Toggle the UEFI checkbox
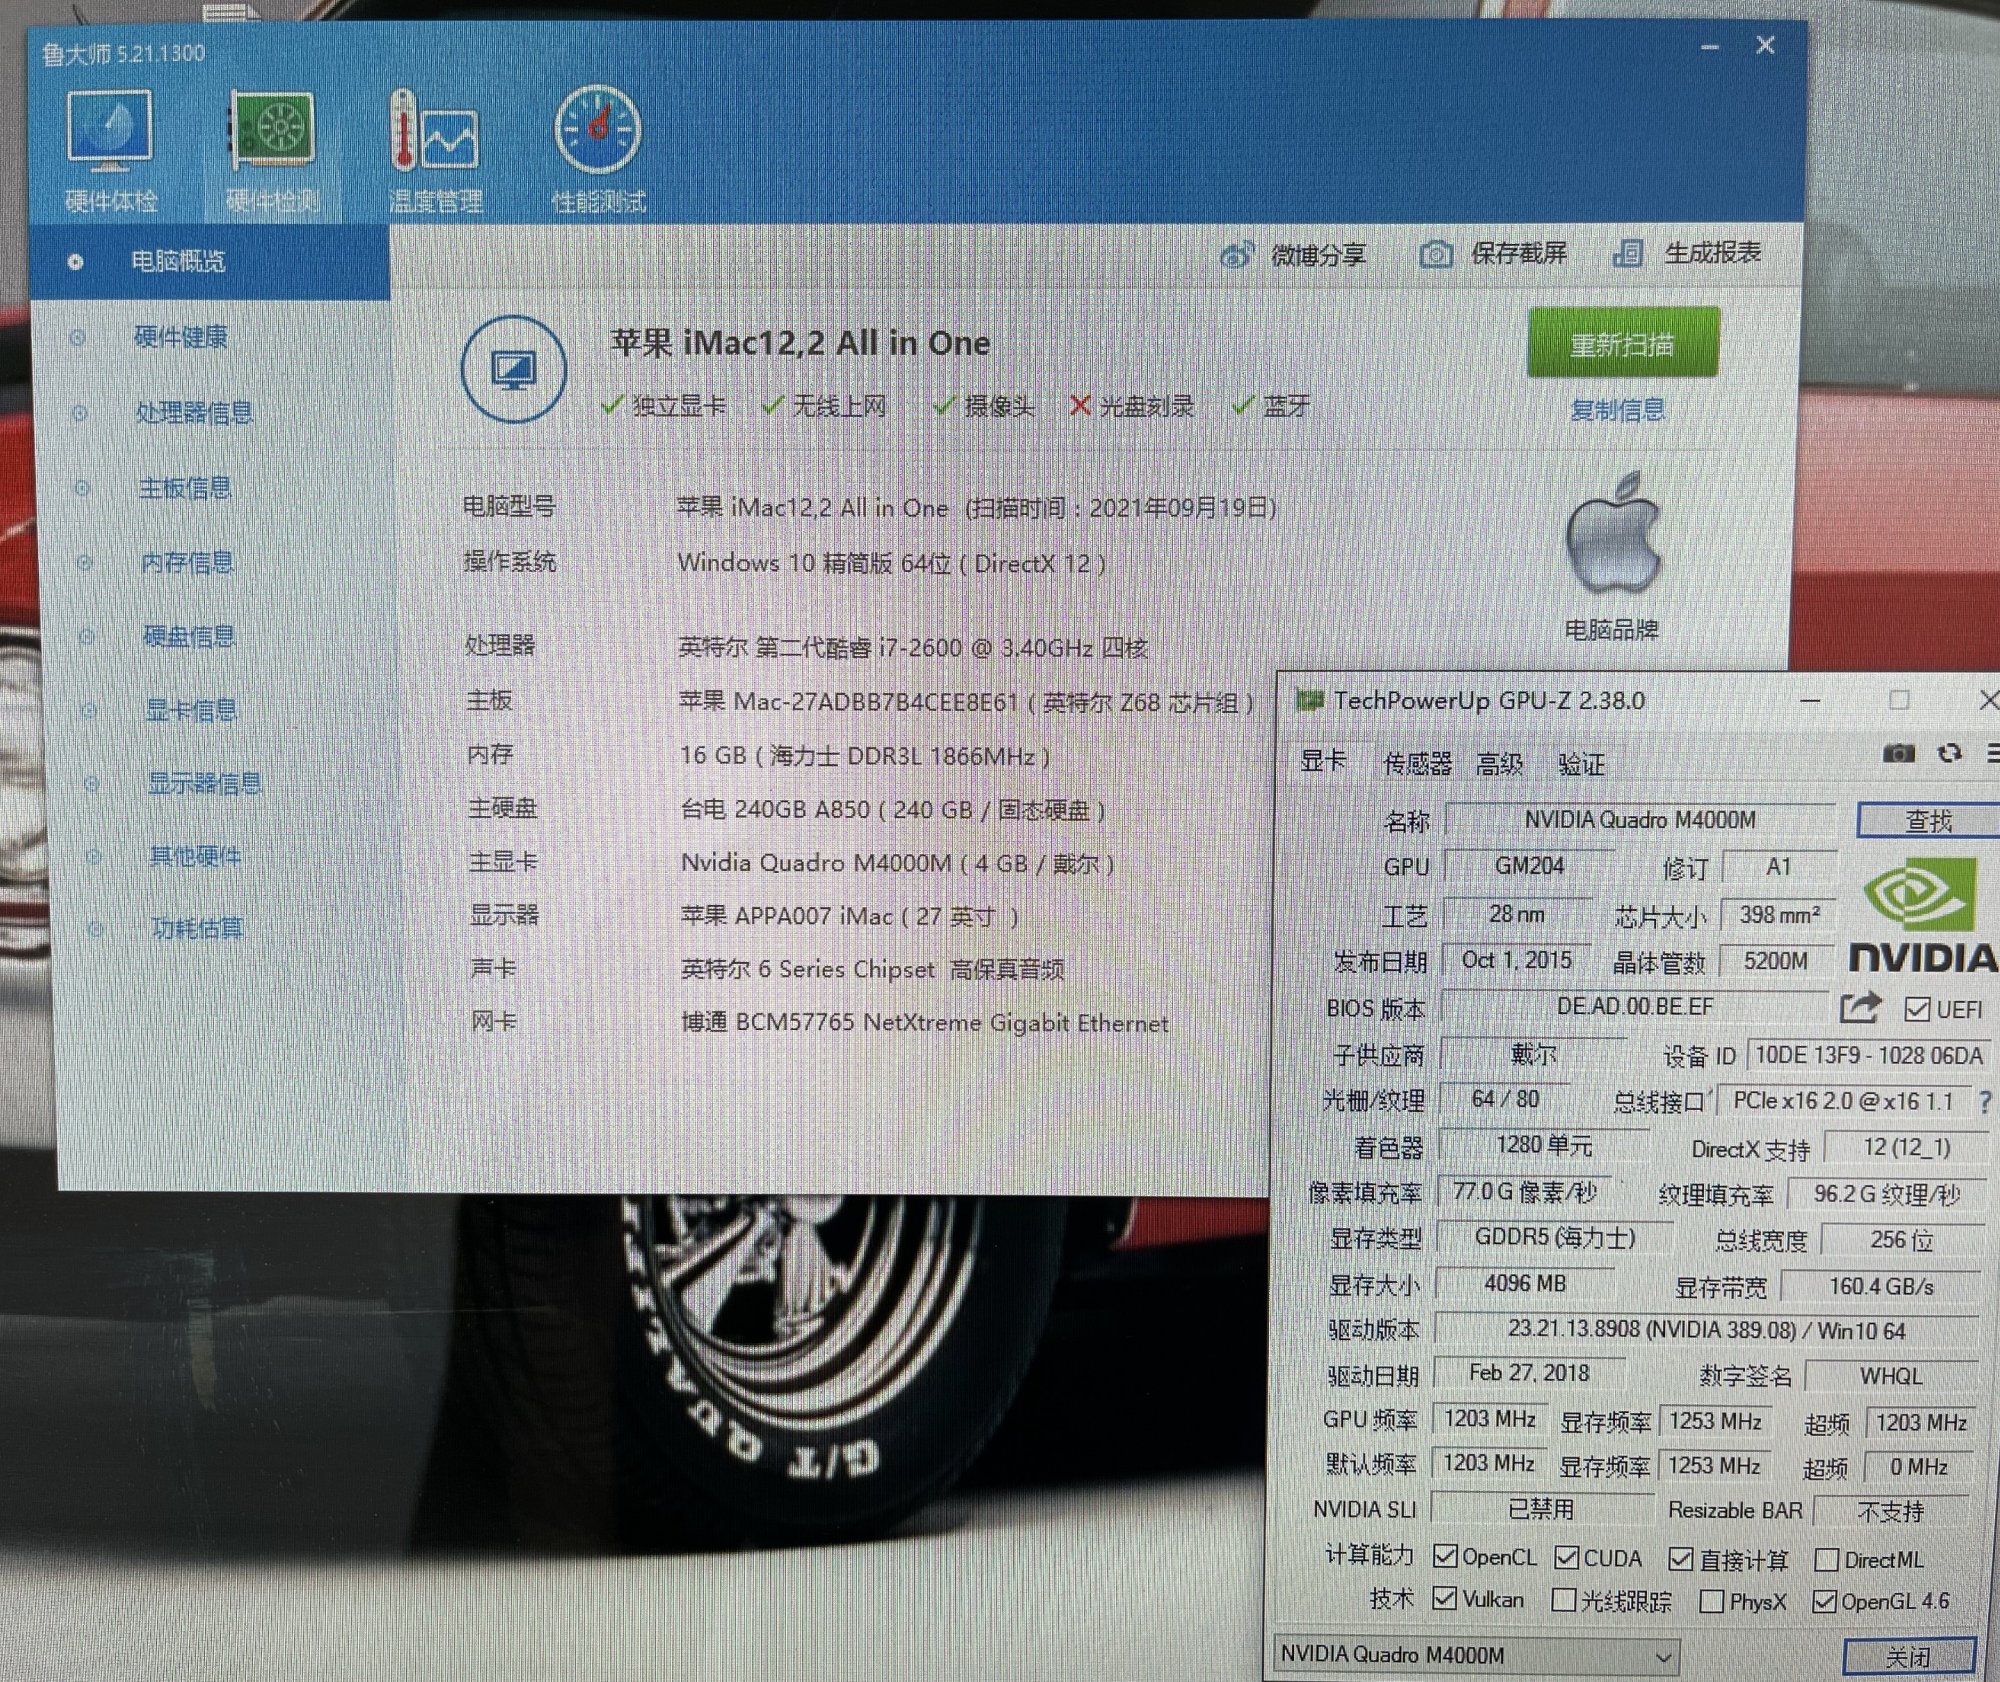 click(x=1917, y=1009)
